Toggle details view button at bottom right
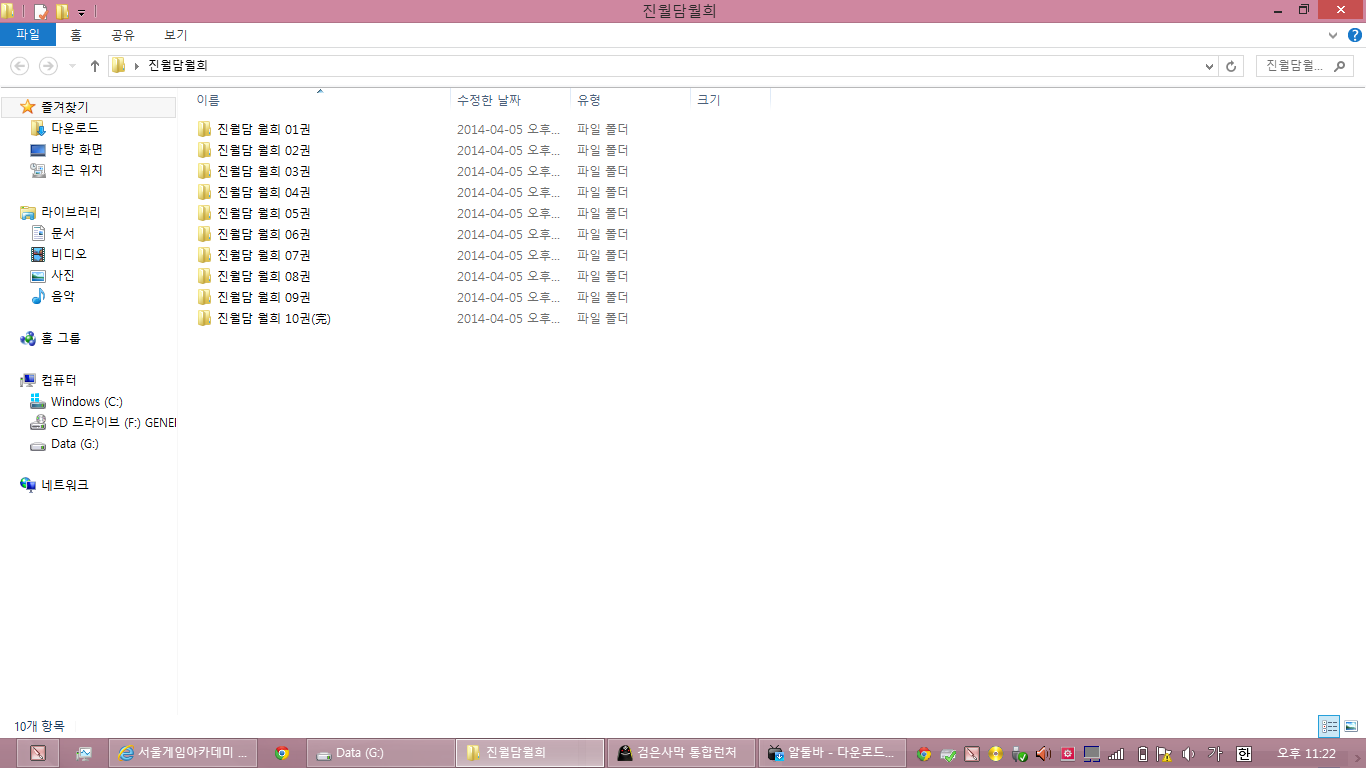 (1329, 727)
